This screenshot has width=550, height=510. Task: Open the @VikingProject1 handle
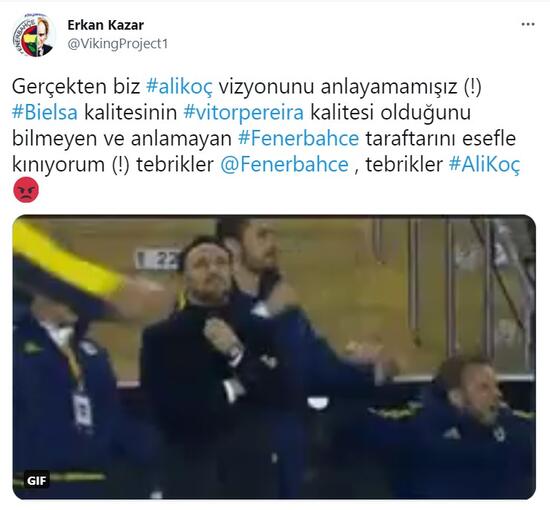(118, 44)
